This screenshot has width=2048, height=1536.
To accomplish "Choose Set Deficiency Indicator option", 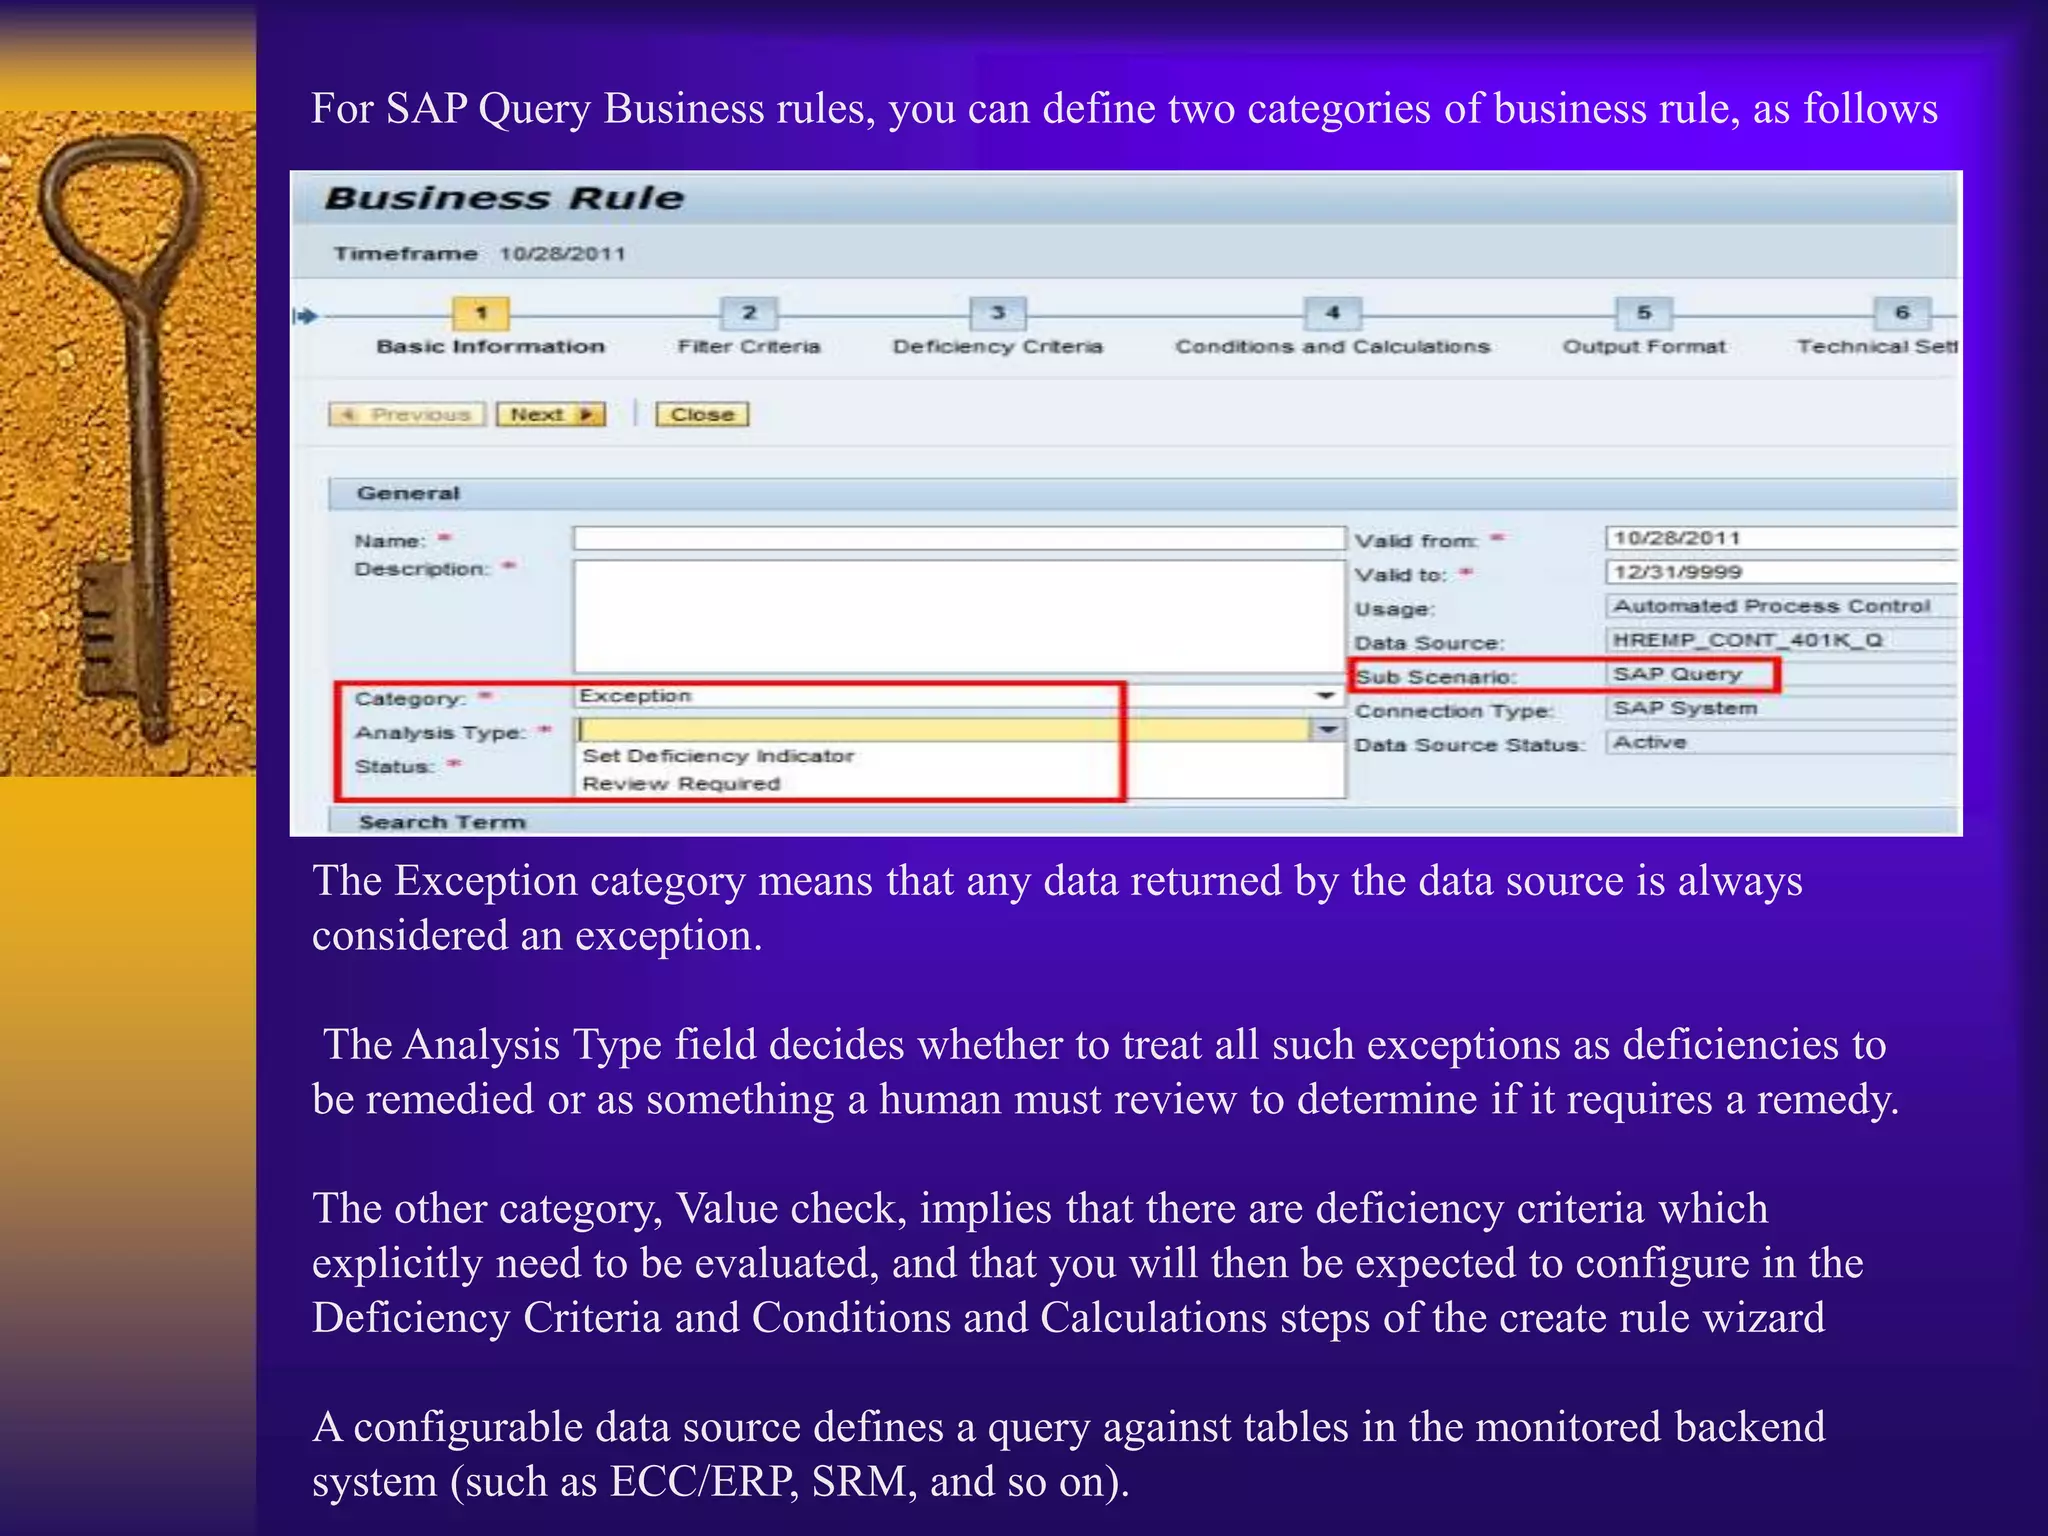I will pyautogui.click(x=718, y=756).
